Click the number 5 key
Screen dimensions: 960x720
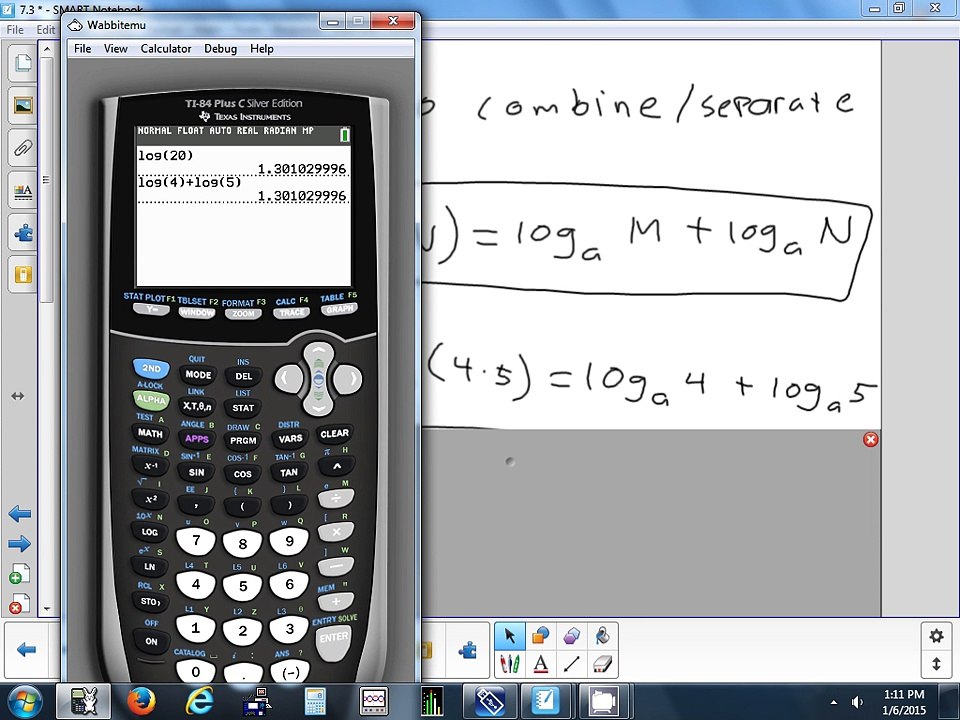pyautogui.click(x=242, y=587)
